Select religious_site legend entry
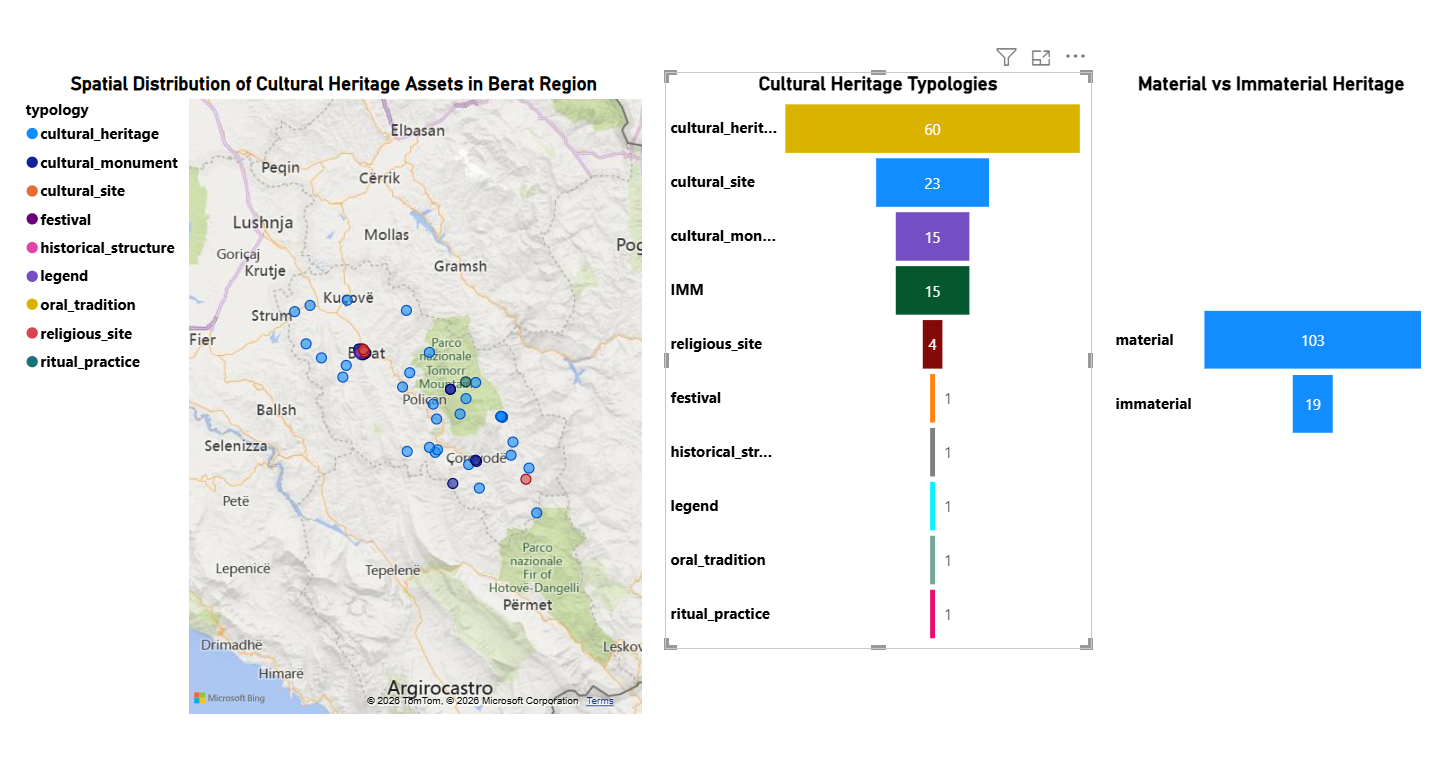 point(79,334)
